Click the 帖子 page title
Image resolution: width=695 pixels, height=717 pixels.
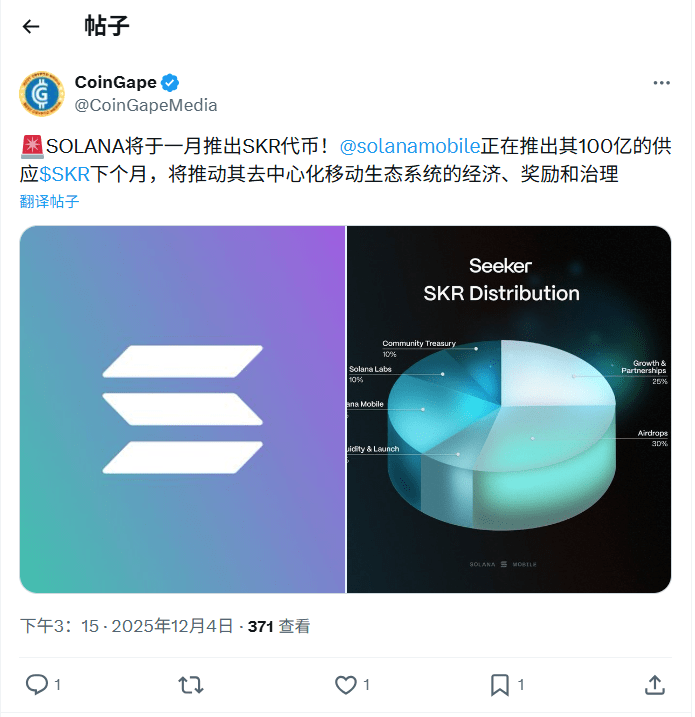coord(107,26)
